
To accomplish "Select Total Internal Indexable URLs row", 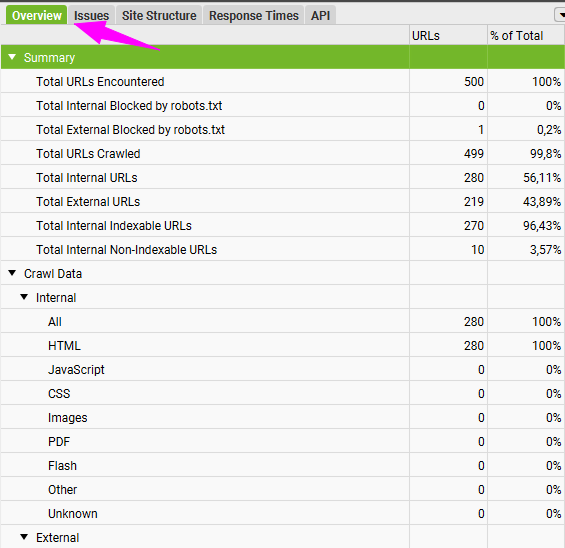I will 282,226.
